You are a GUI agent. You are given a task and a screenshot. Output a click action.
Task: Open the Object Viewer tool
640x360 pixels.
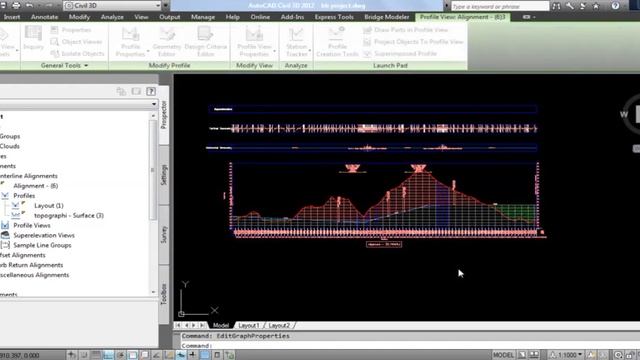76,42
